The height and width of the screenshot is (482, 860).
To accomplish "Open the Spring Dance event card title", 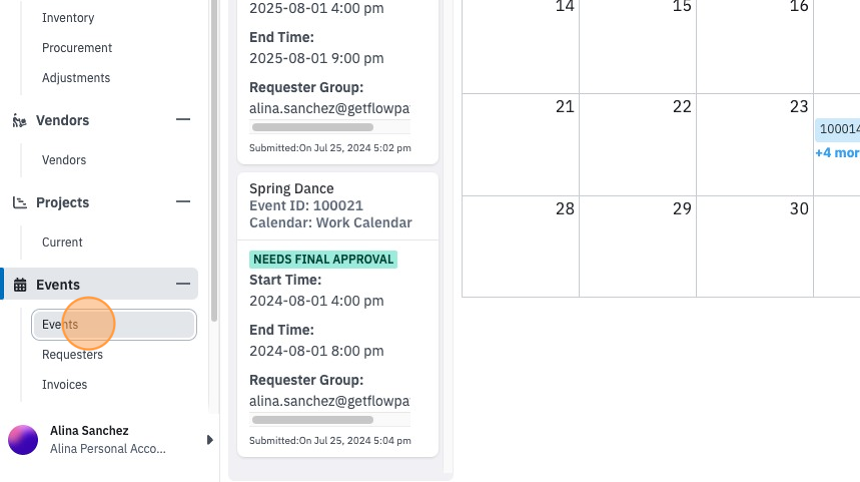I will pyautogui.click(x=291, y=189).
